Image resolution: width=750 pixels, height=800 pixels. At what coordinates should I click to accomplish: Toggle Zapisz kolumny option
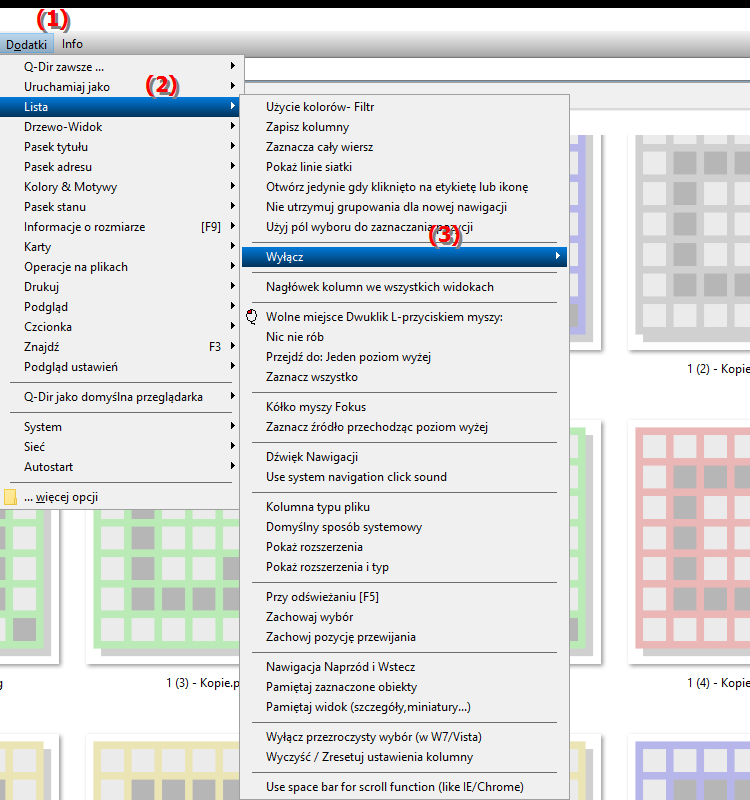405,127
